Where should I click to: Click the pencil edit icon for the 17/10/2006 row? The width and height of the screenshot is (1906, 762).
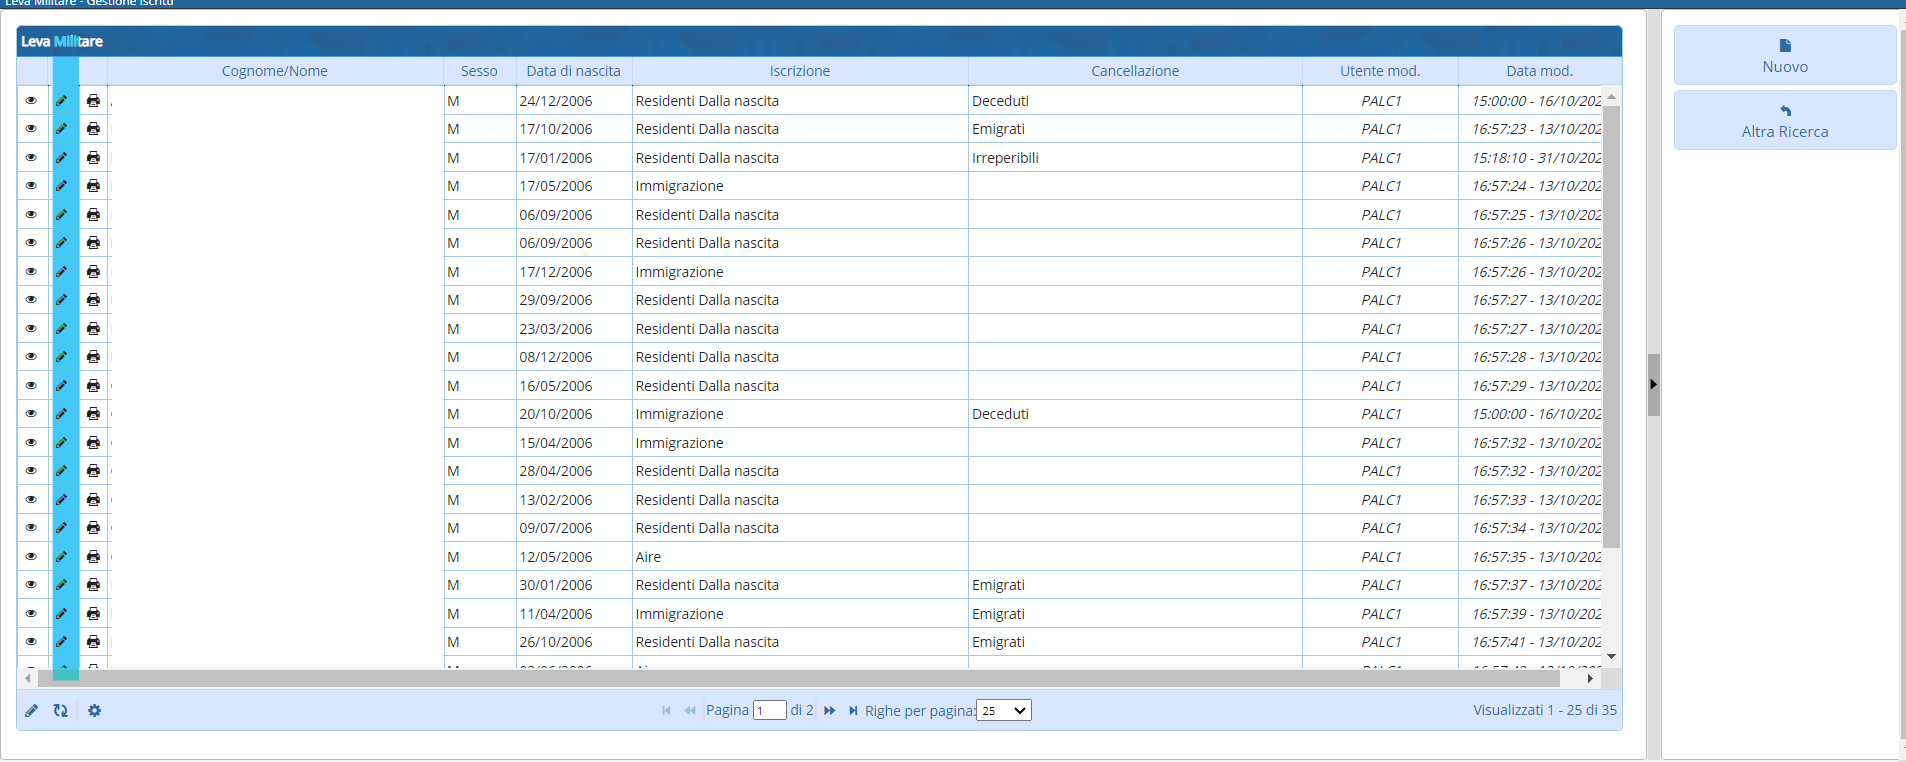(x=62, y=129)
